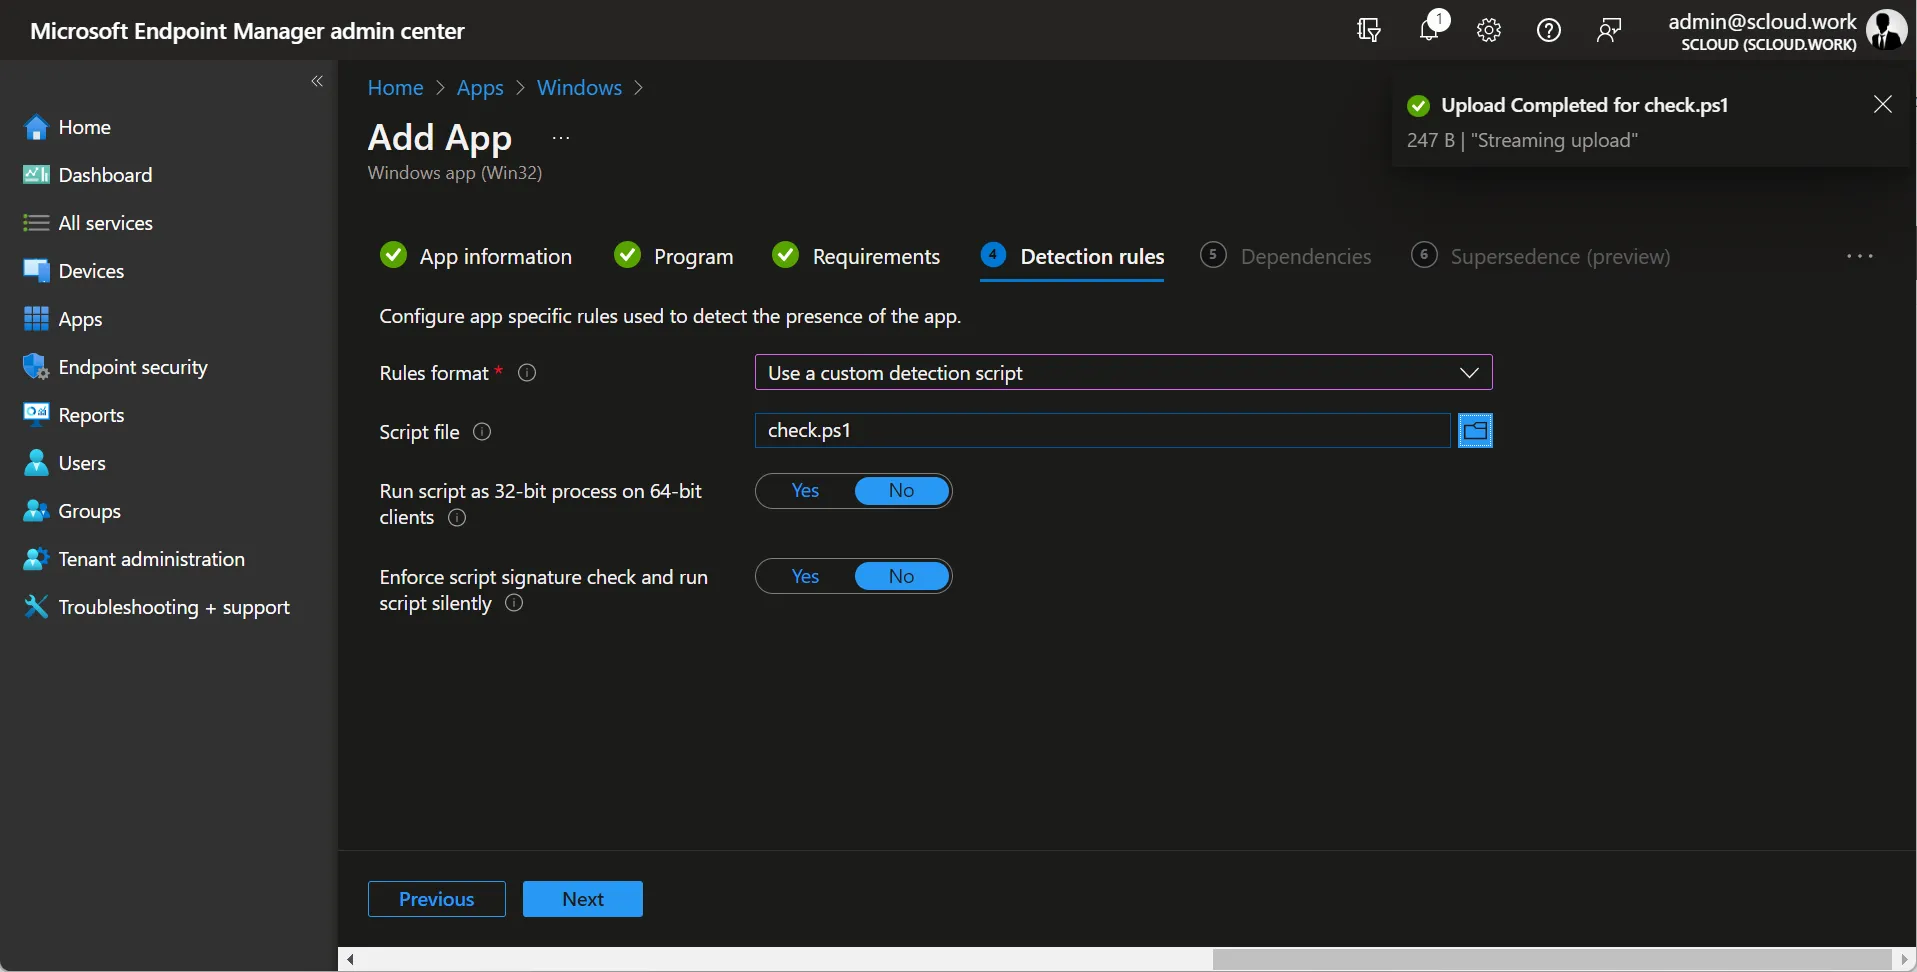Browse for a script file with folder icon
Screen dimensions: 1917x972
1475,431
